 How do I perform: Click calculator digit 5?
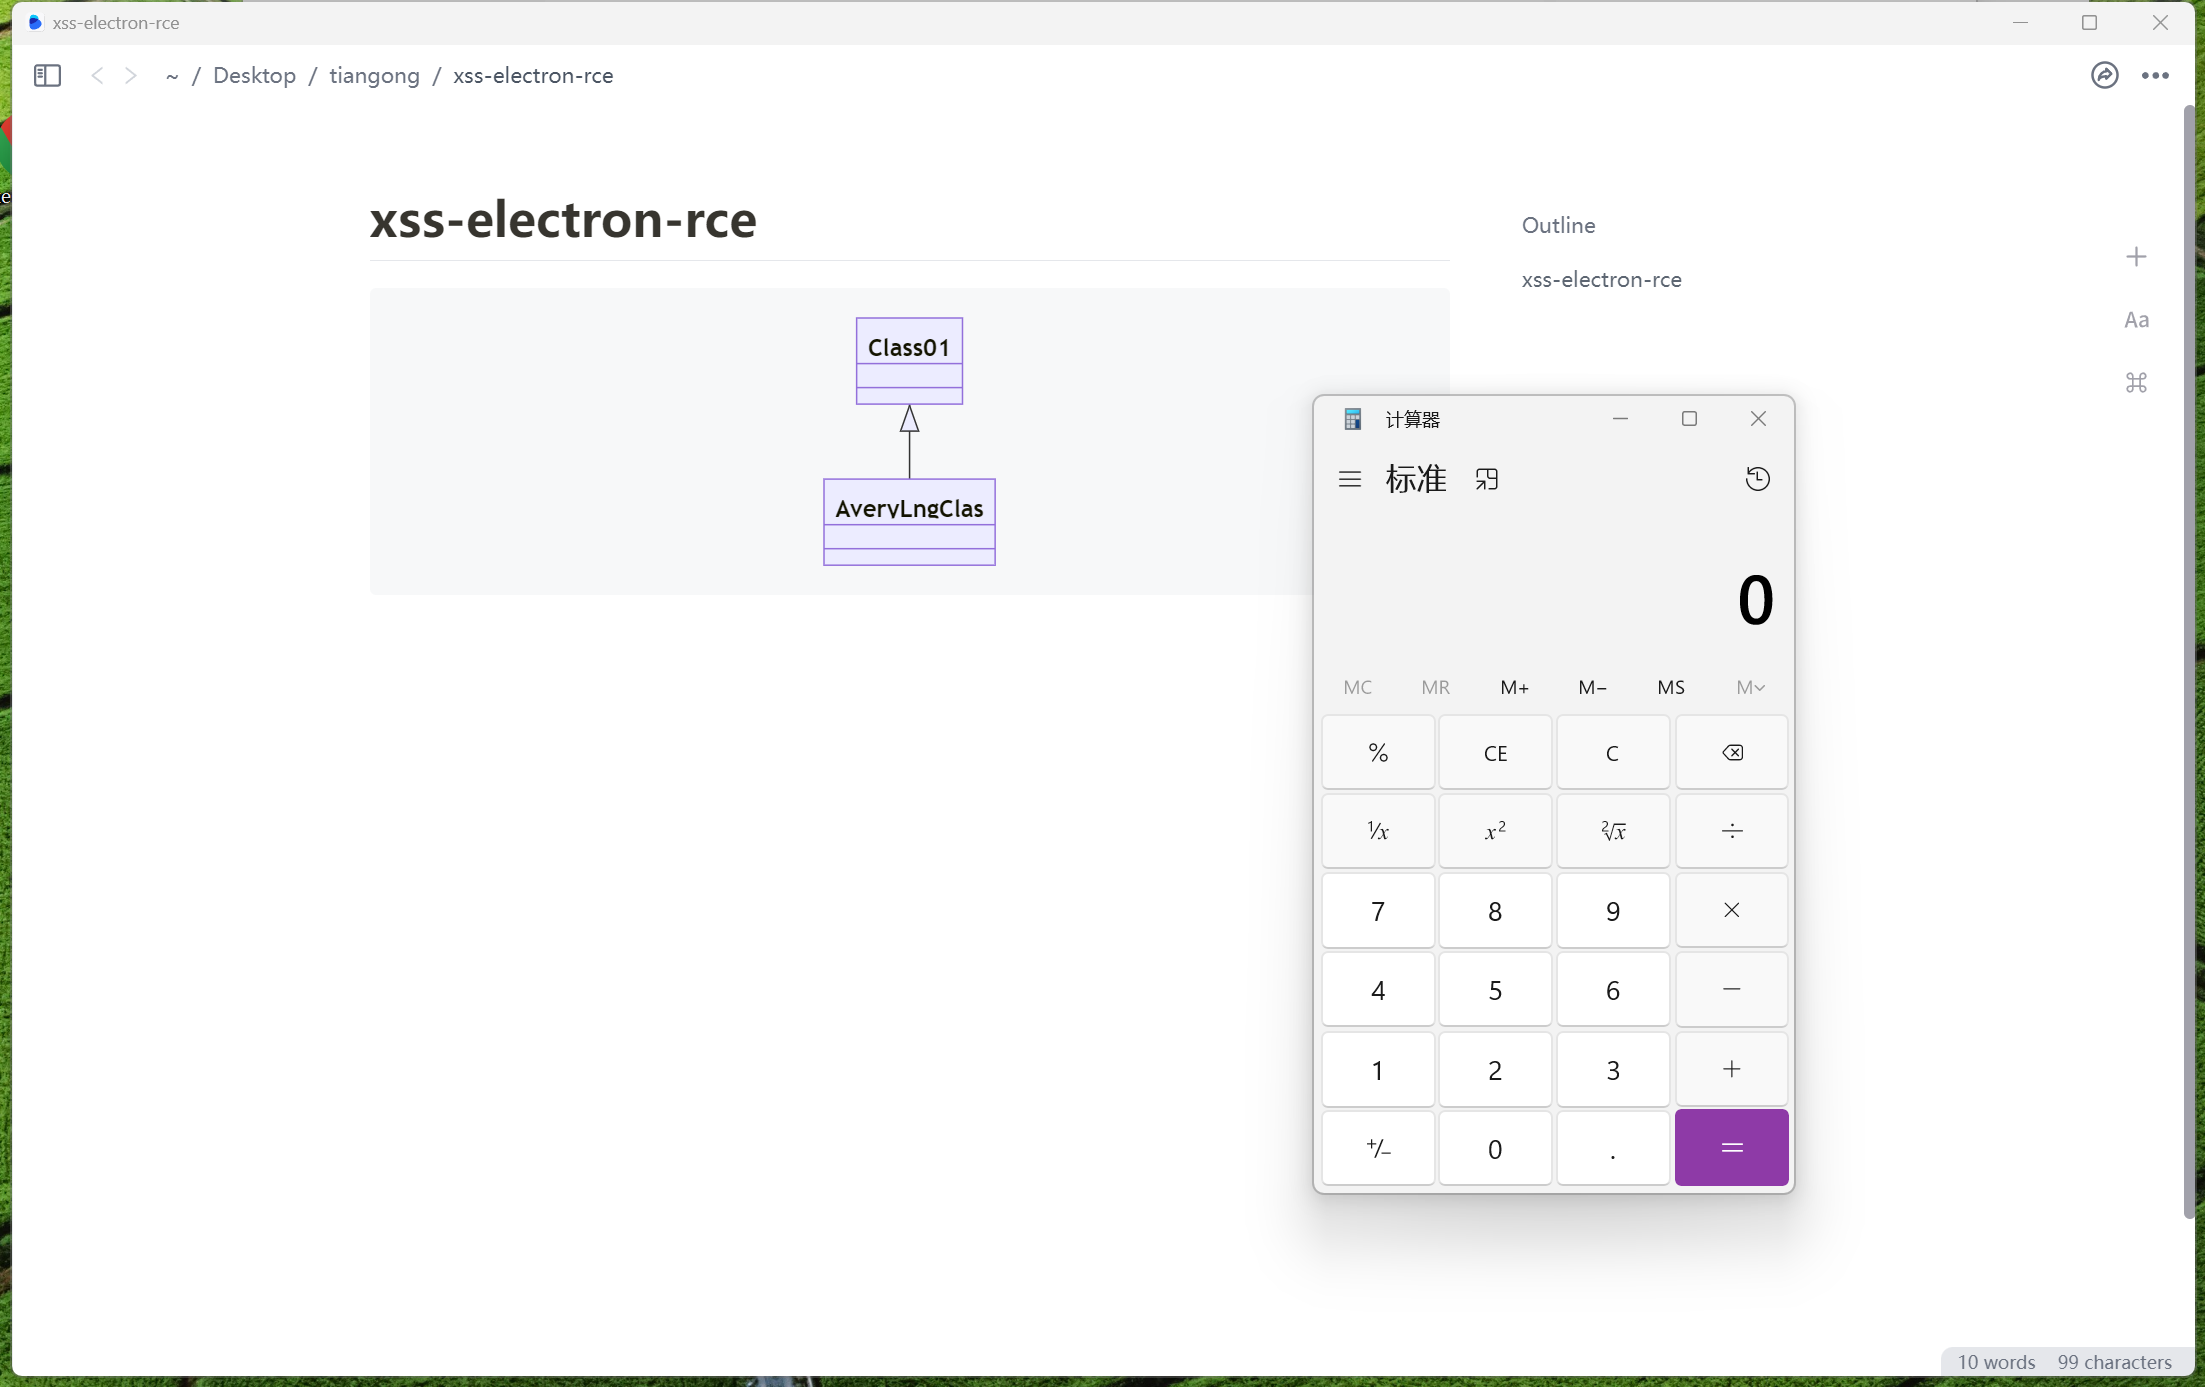(1495, 989)
